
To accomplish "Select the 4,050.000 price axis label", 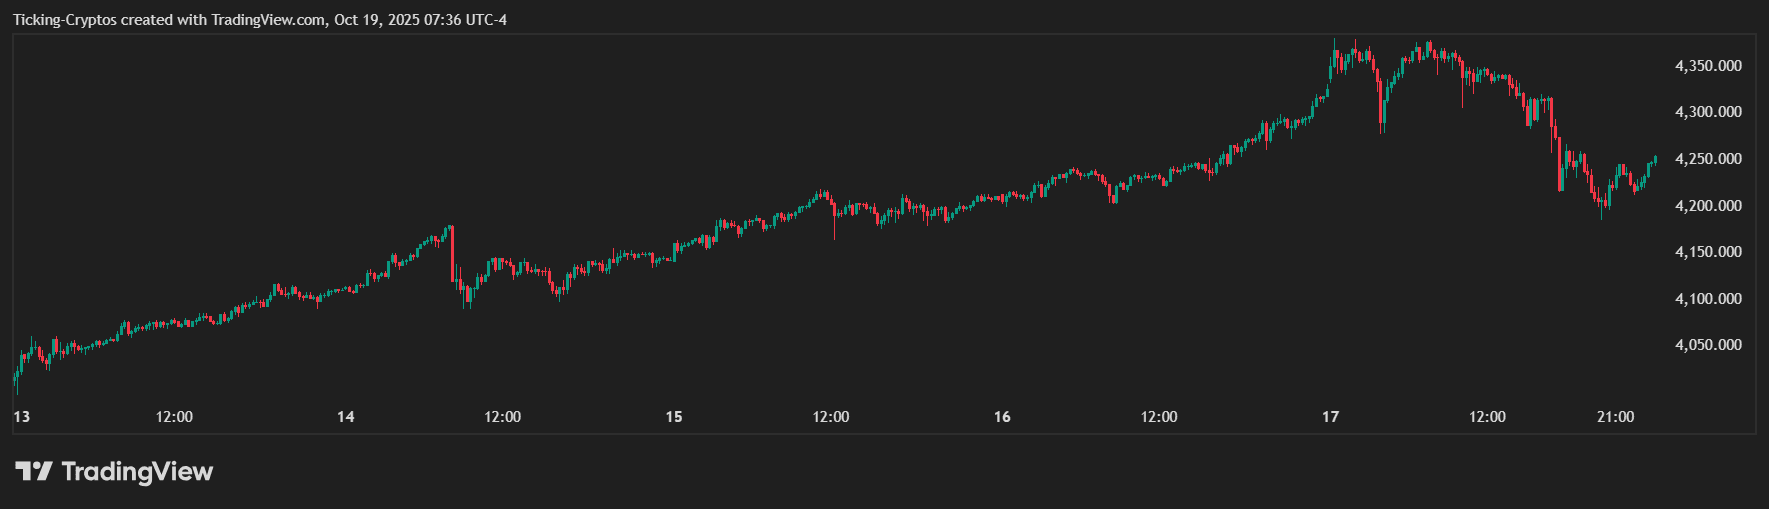I will (x=1708, y=345).
